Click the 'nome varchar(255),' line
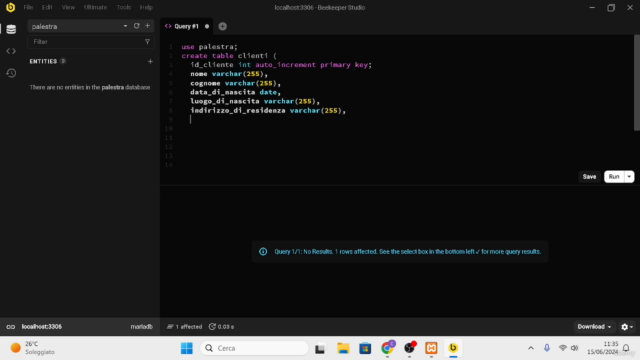The image size is (640, 360). click(229, 74)
